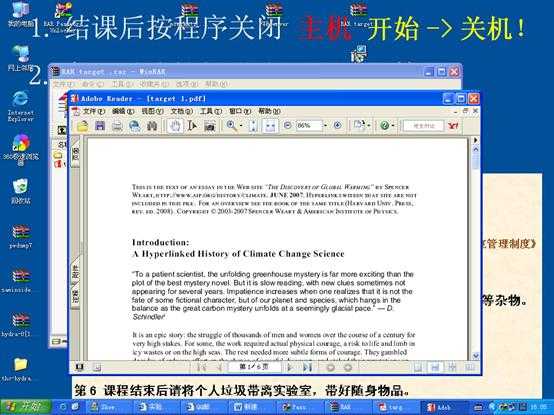Open a file with the folder icon in Adobe Reader
The width and height of the screenshot is (554, 415).
click(82, 126)
